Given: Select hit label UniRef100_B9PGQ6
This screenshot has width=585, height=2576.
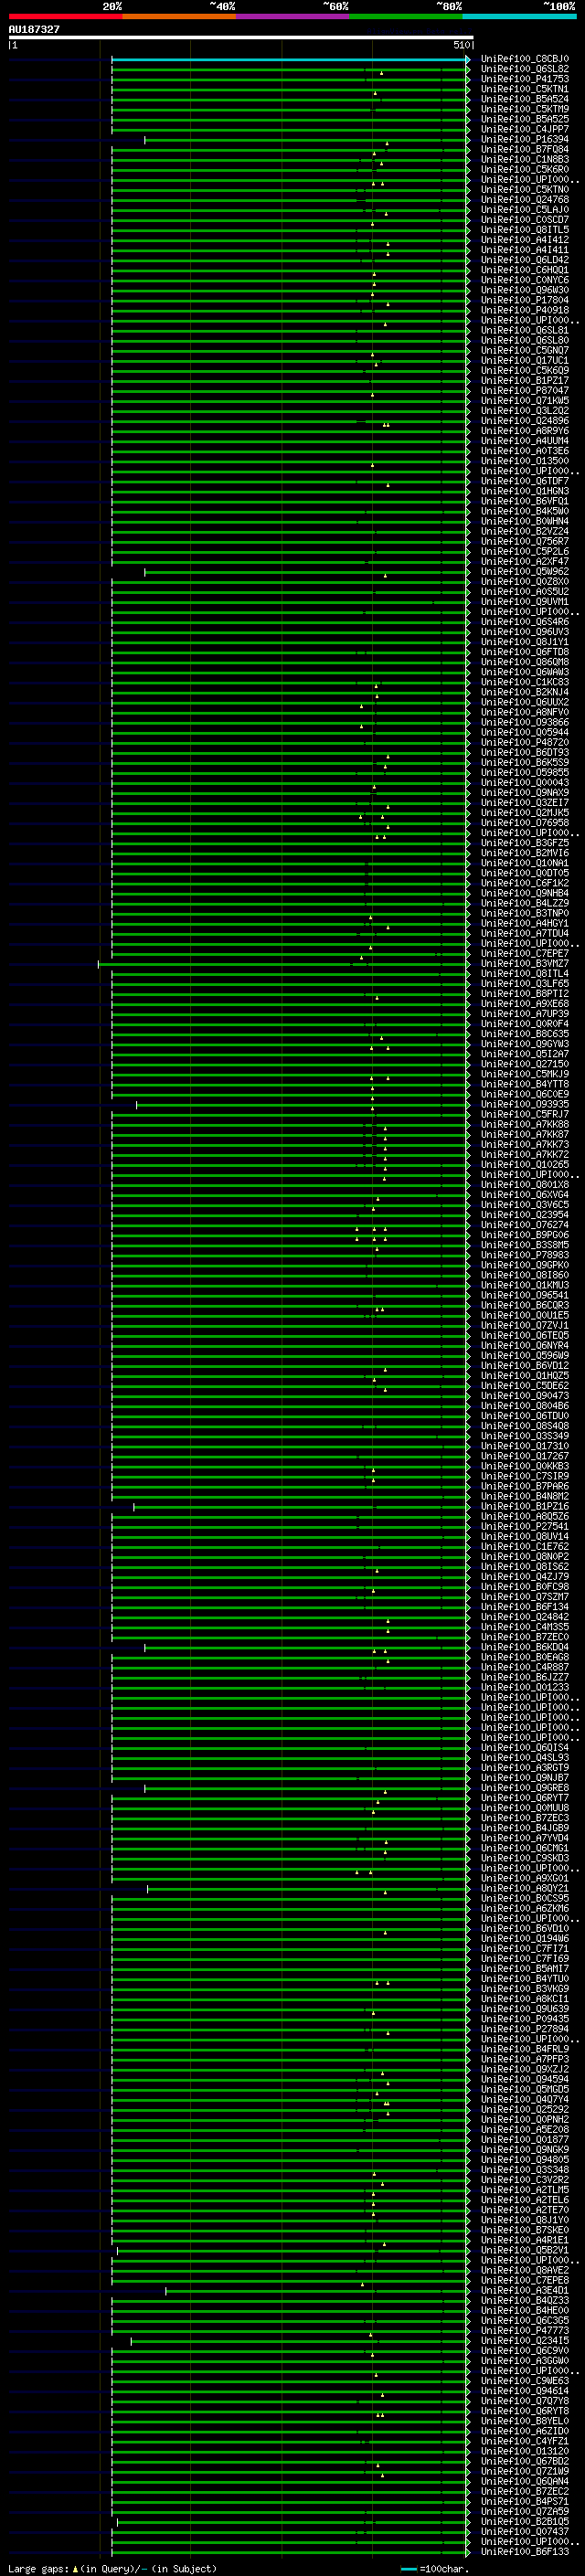Looking at the screenshot, I should point(525,1234).
